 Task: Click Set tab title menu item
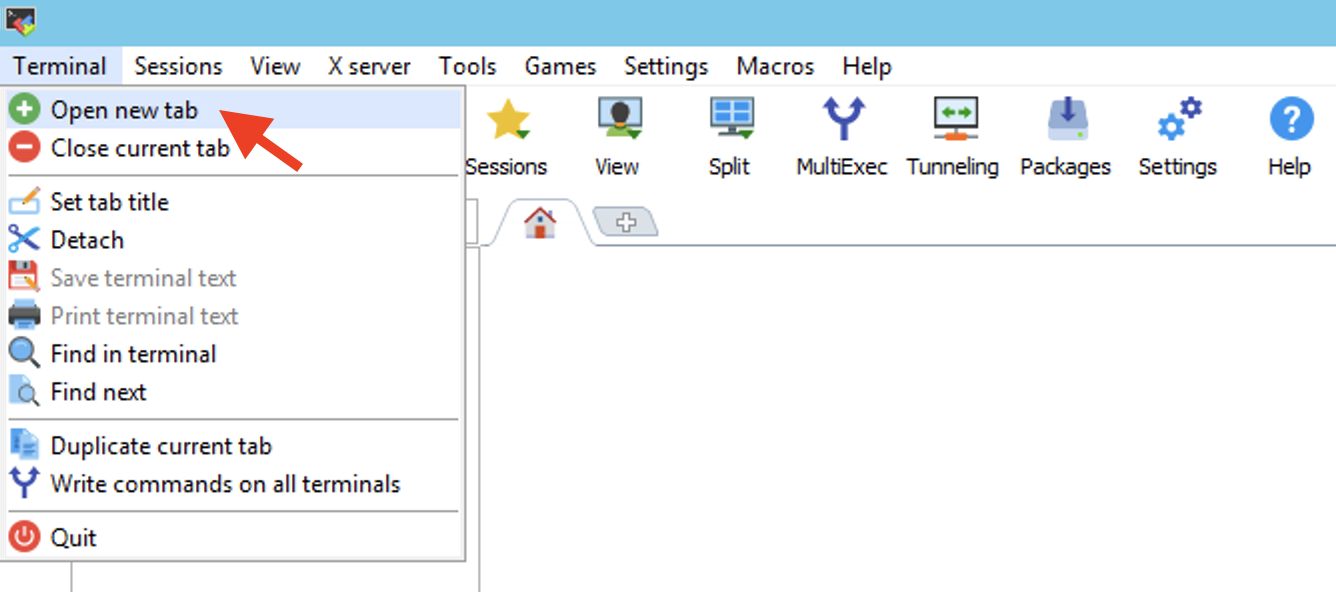click(x=109, y=202)
